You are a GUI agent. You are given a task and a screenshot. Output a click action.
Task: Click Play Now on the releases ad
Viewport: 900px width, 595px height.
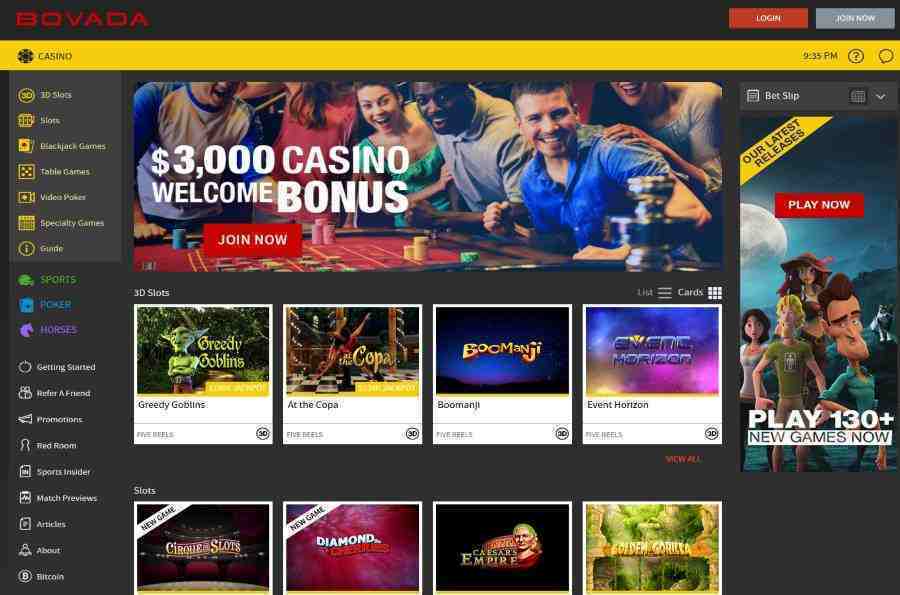pyautogui.click(x=819, y=205)
